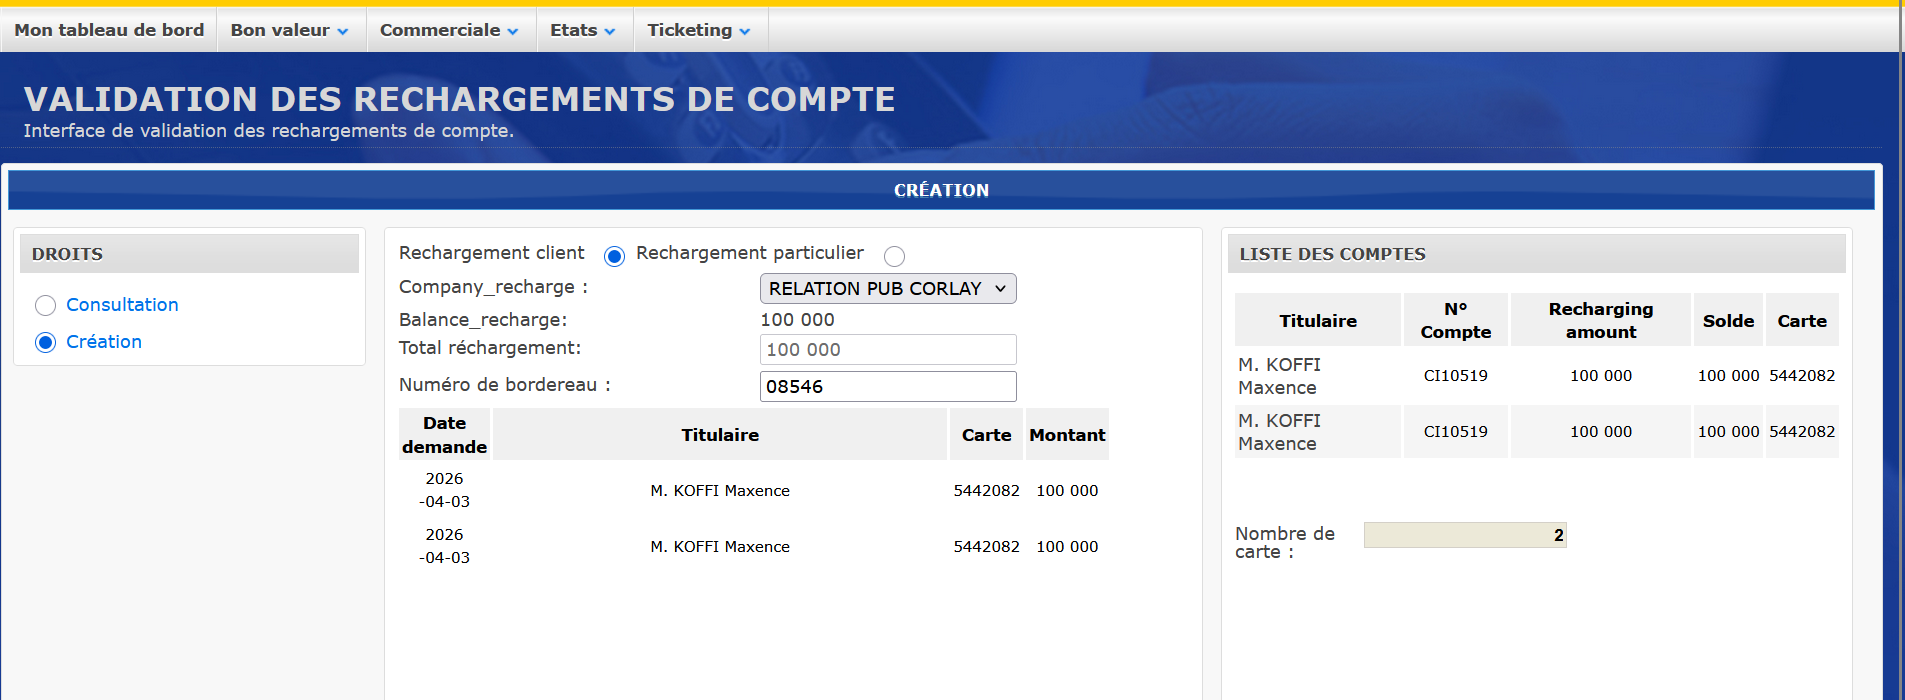1905x700 pixels.
Task: Click the Solde column header
Action: 1728,321
